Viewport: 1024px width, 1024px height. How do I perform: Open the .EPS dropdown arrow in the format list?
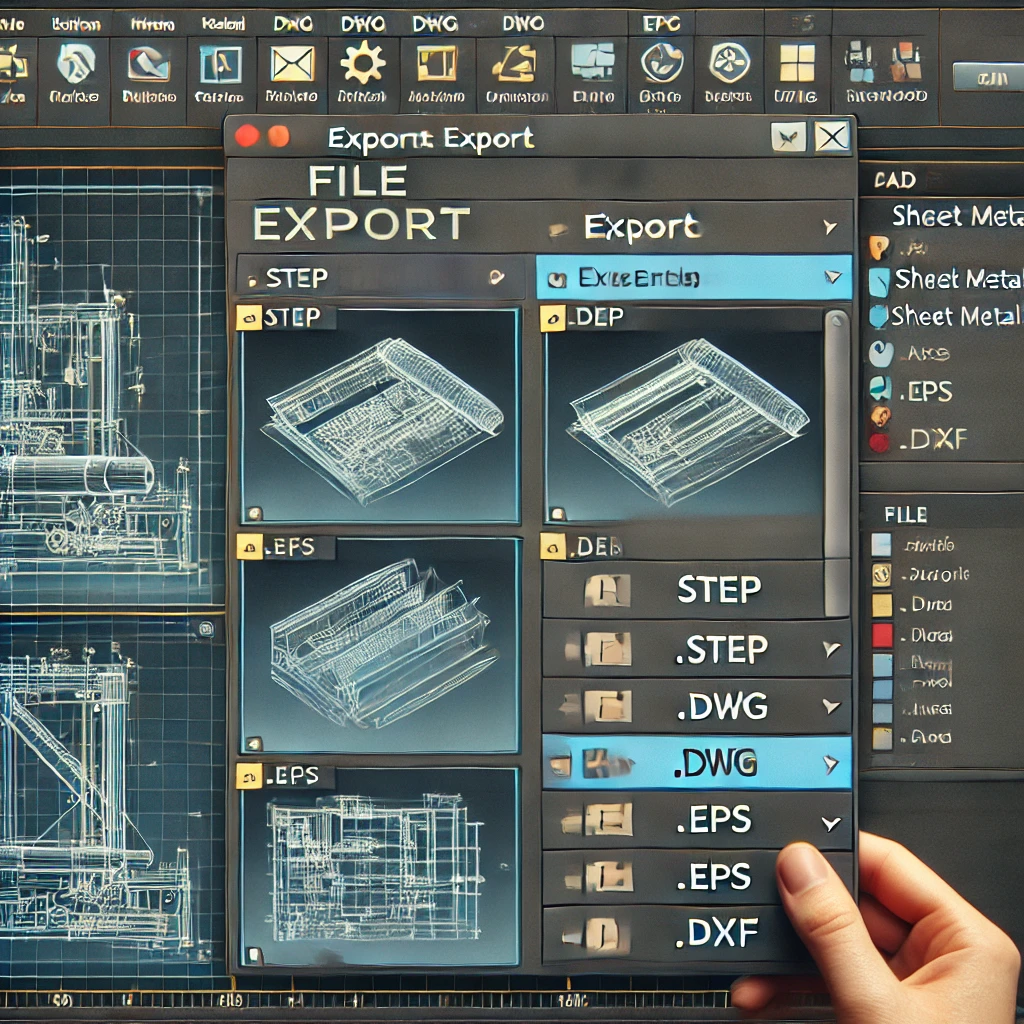point(830,822)
